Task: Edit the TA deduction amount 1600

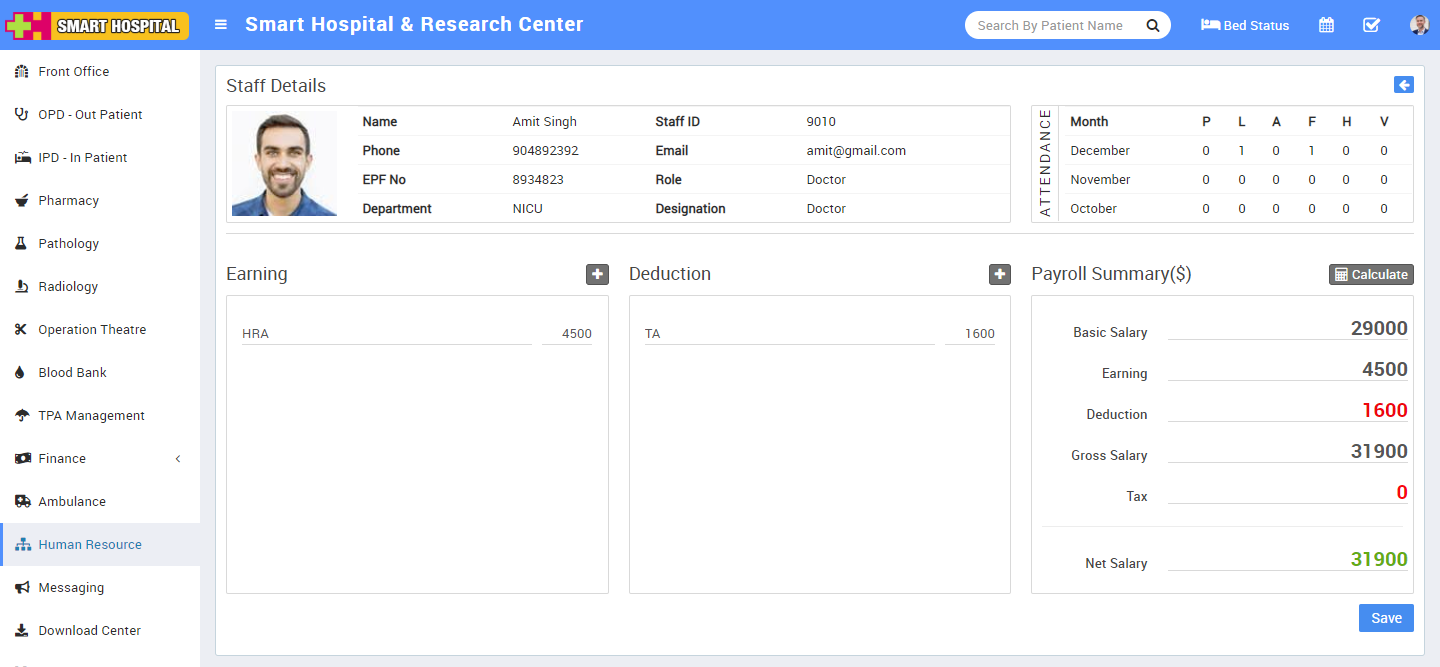Action: click(966, 334)
